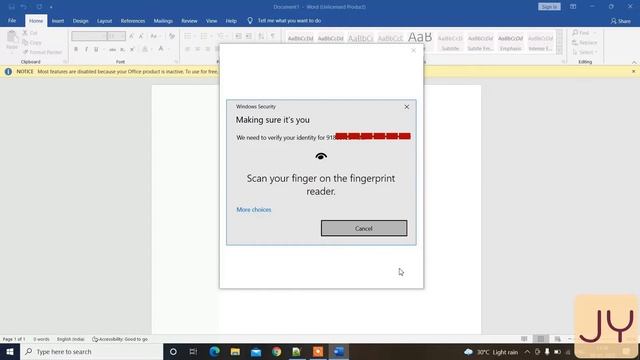The height and width of the screenshot is (360, 640).
Task: Click the taskbar search box
Action: point(91,351)
